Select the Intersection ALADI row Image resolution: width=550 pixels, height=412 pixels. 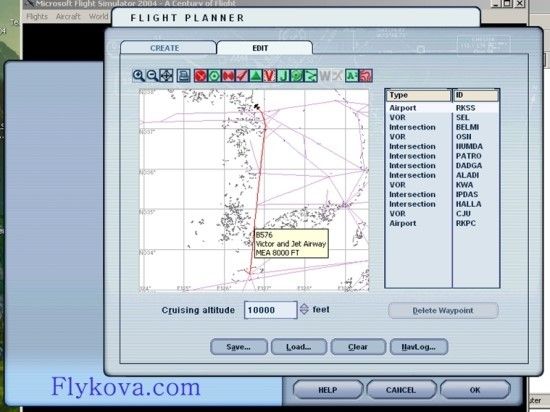click(443, 175)
